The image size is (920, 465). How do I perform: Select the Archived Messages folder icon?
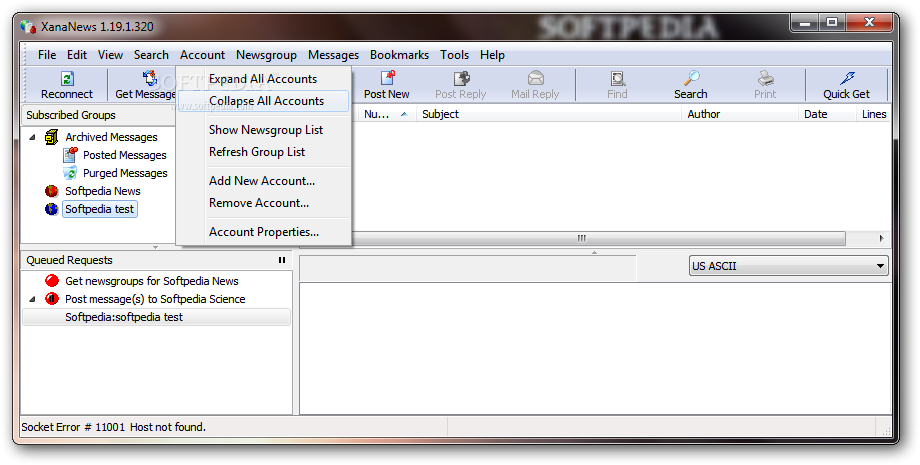pyautogui.click(x=52, y=137)
